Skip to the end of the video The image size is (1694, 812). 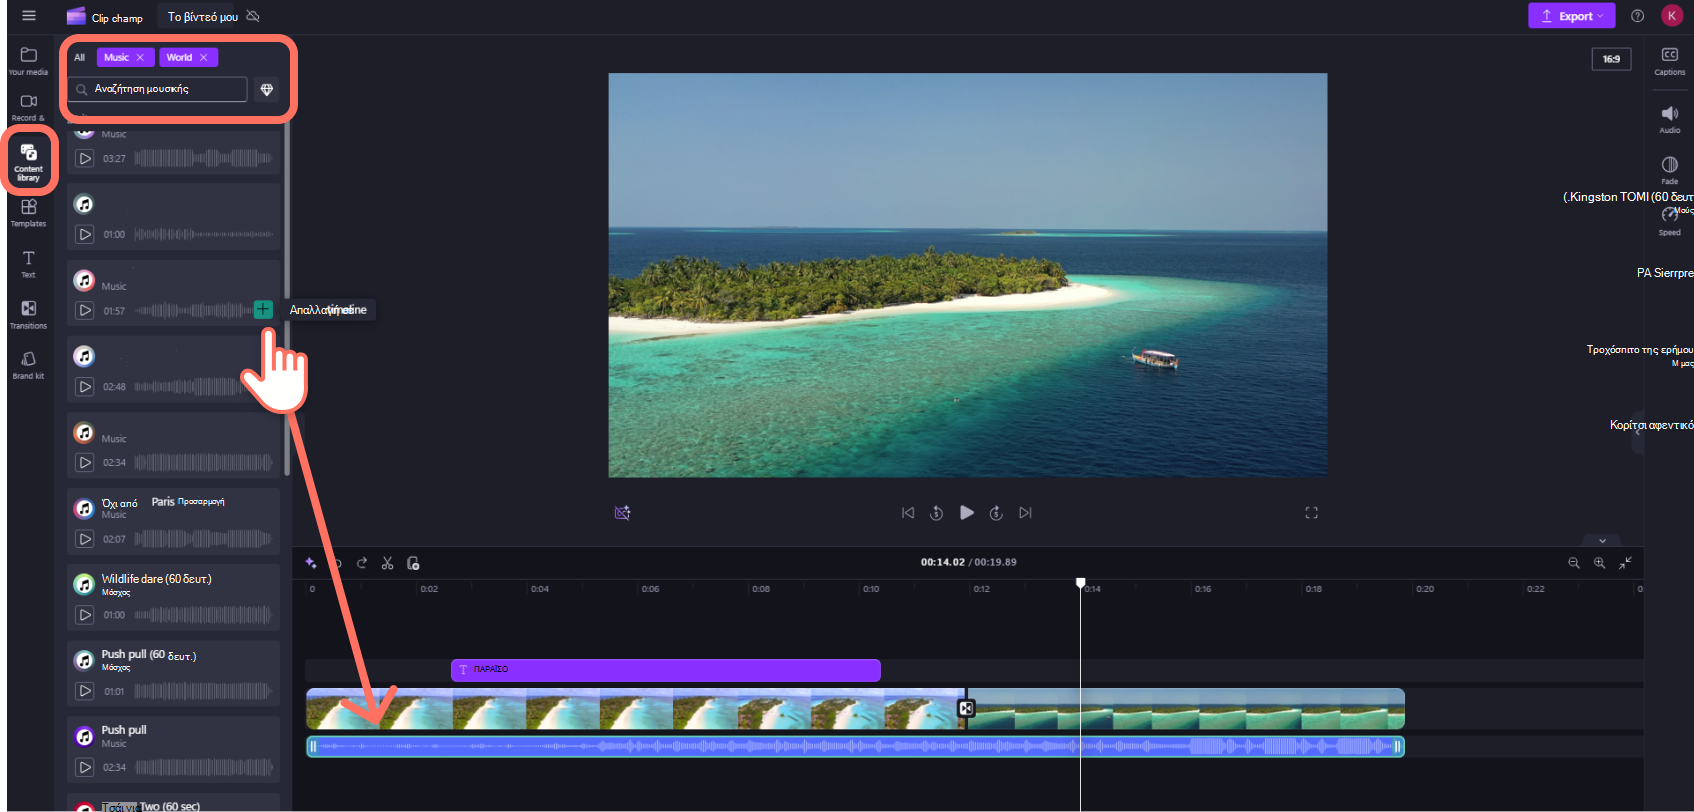tap(1025, 513)
